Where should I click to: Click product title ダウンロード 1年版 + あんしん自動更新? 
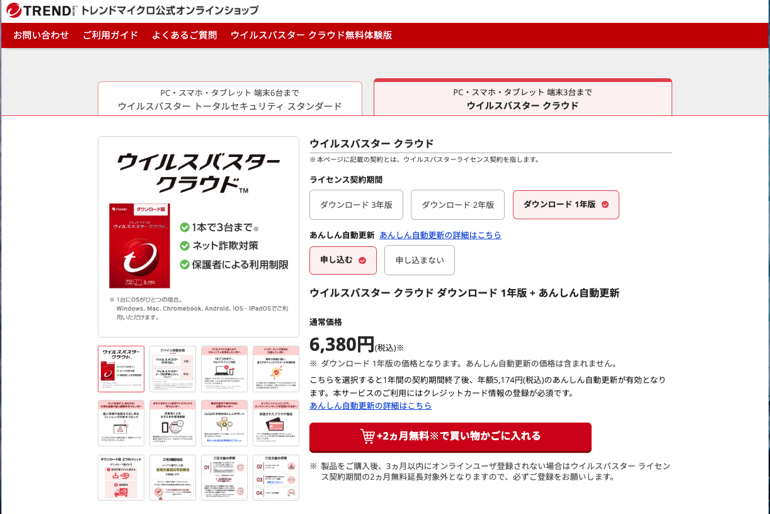[464, 293]
